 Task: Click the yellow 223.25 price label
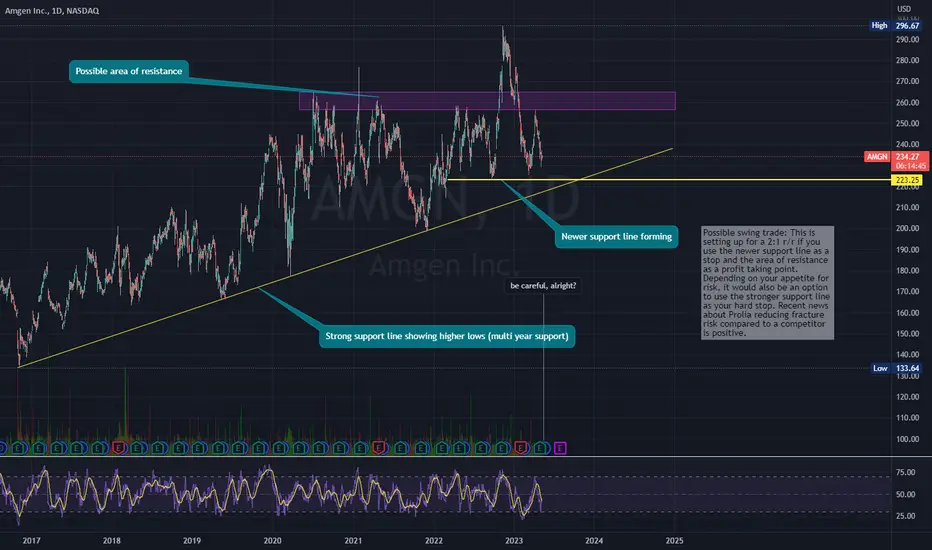907,180
